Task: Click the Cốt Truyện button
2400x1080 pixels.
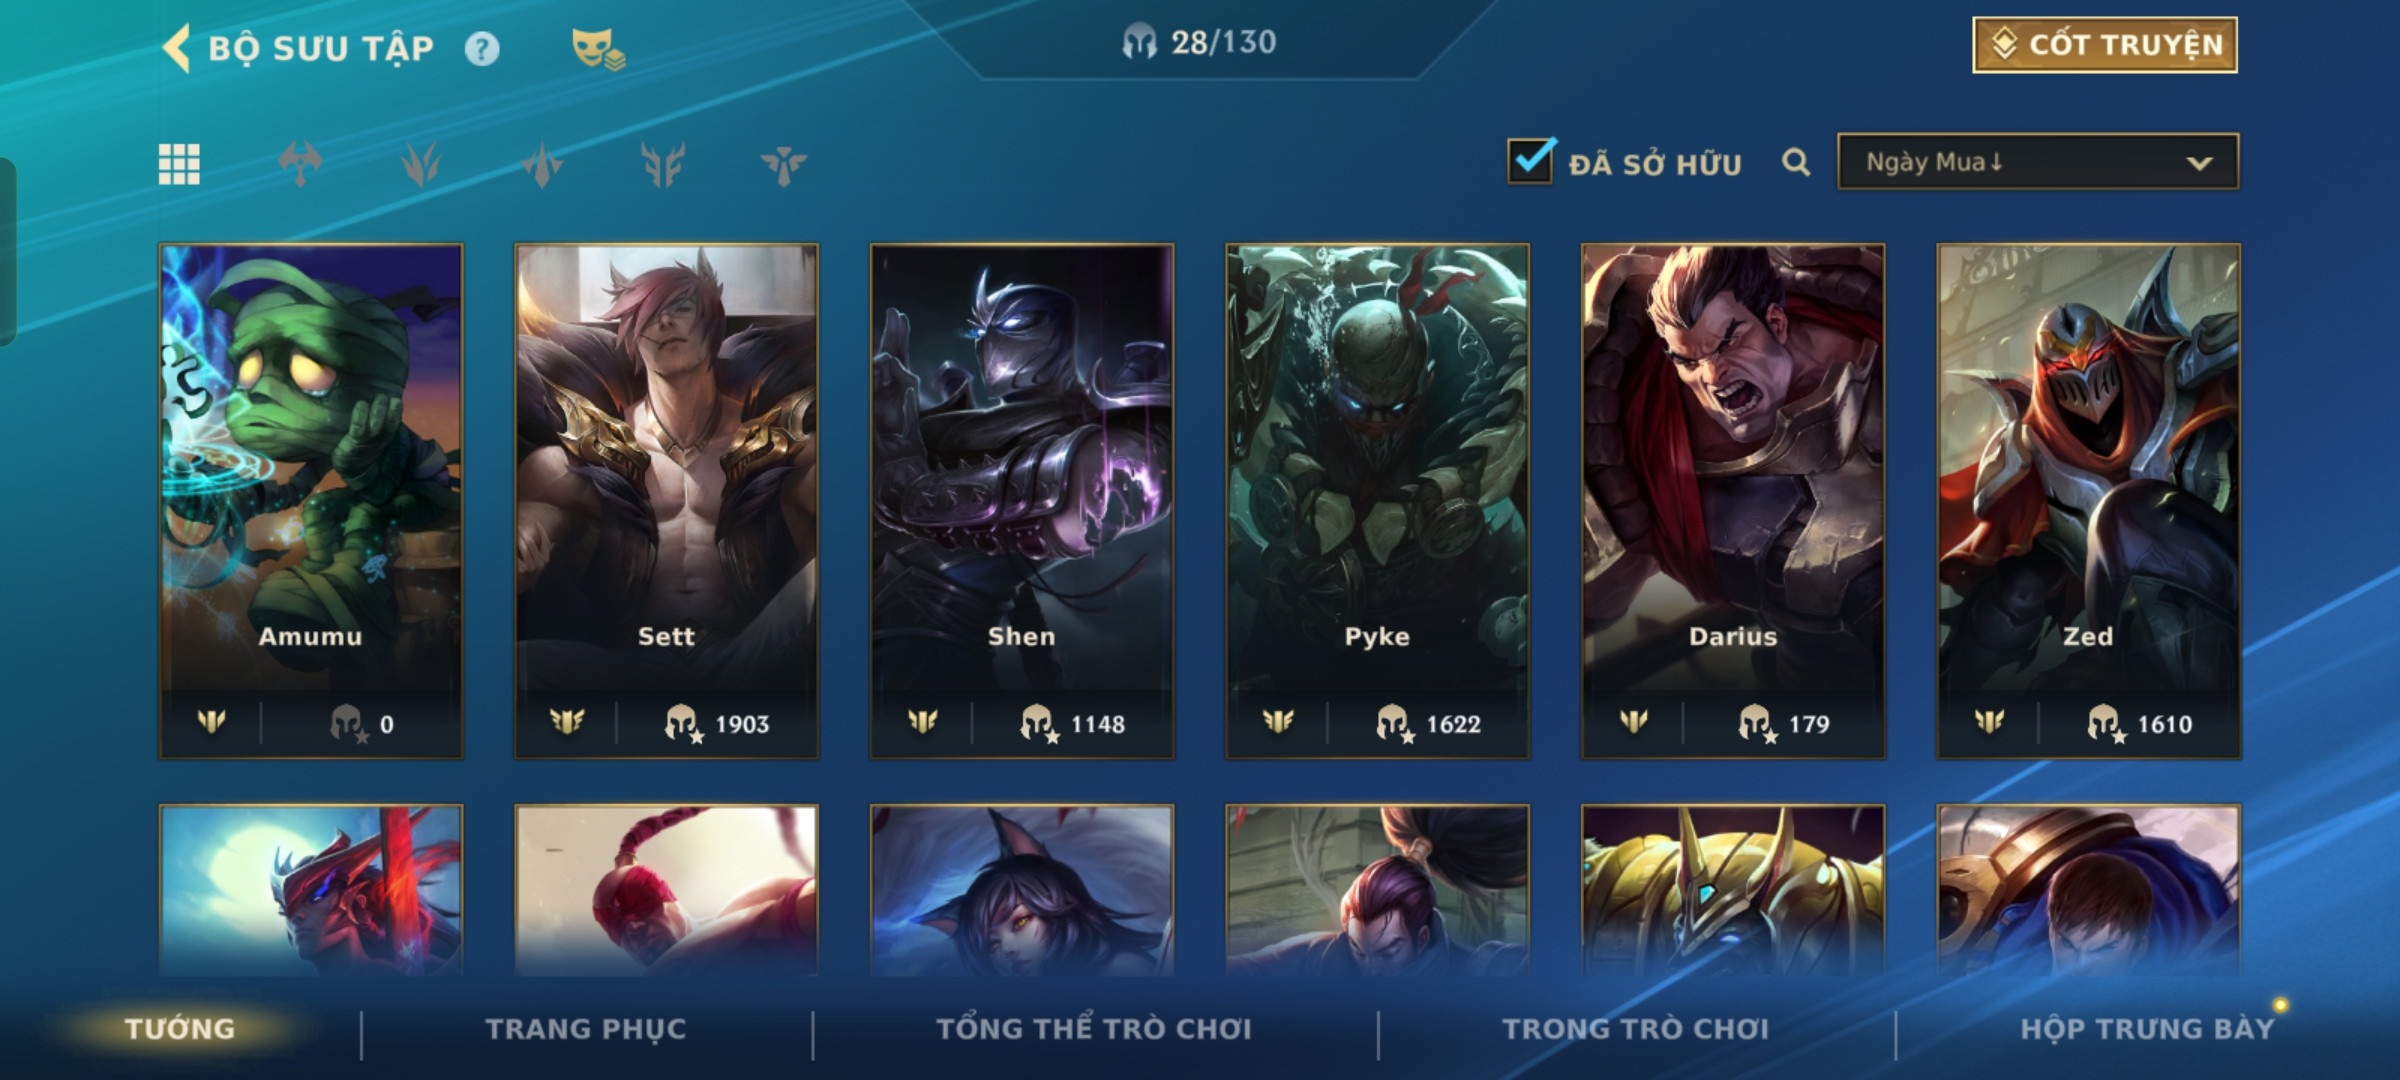Action: click(x=2105, y=45)
